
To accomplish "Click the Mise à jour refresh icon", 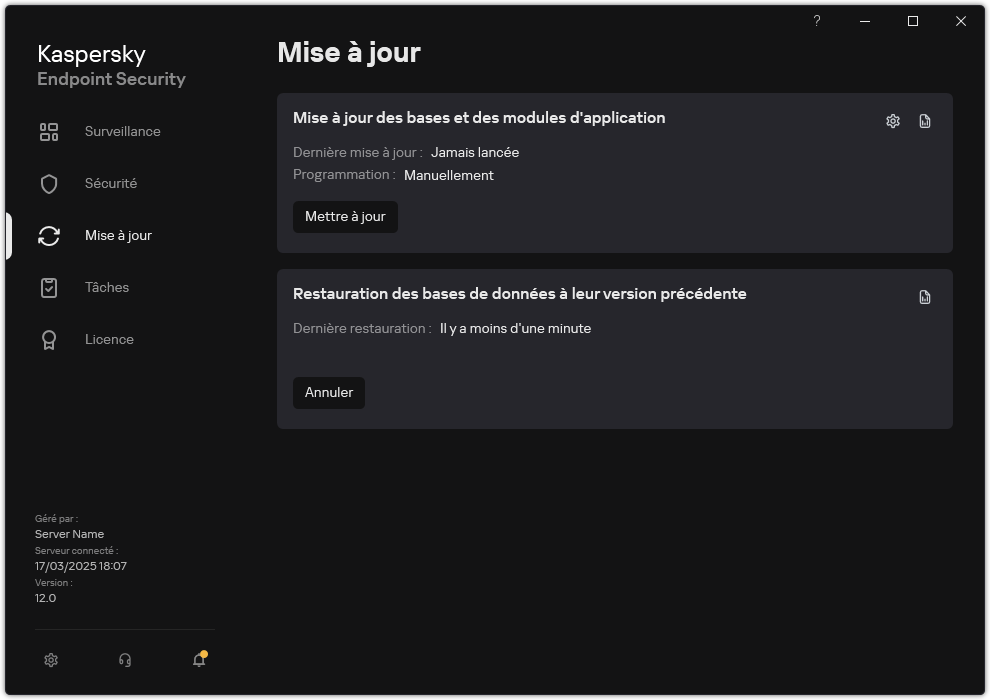I will pyautogui.click(x=49, y=236).
